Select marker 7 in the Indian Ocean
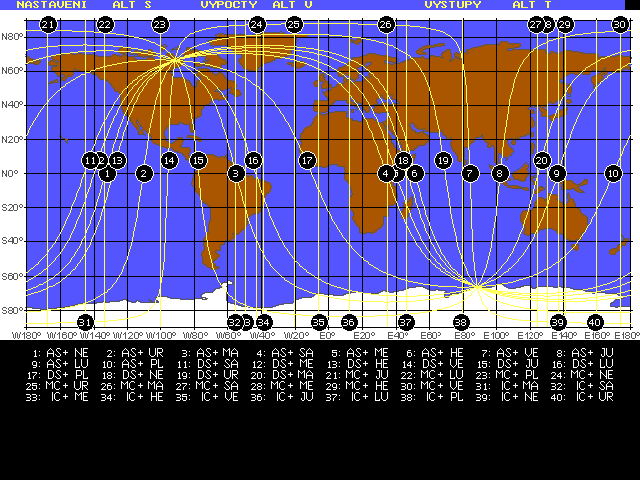 tap(469, 173)
